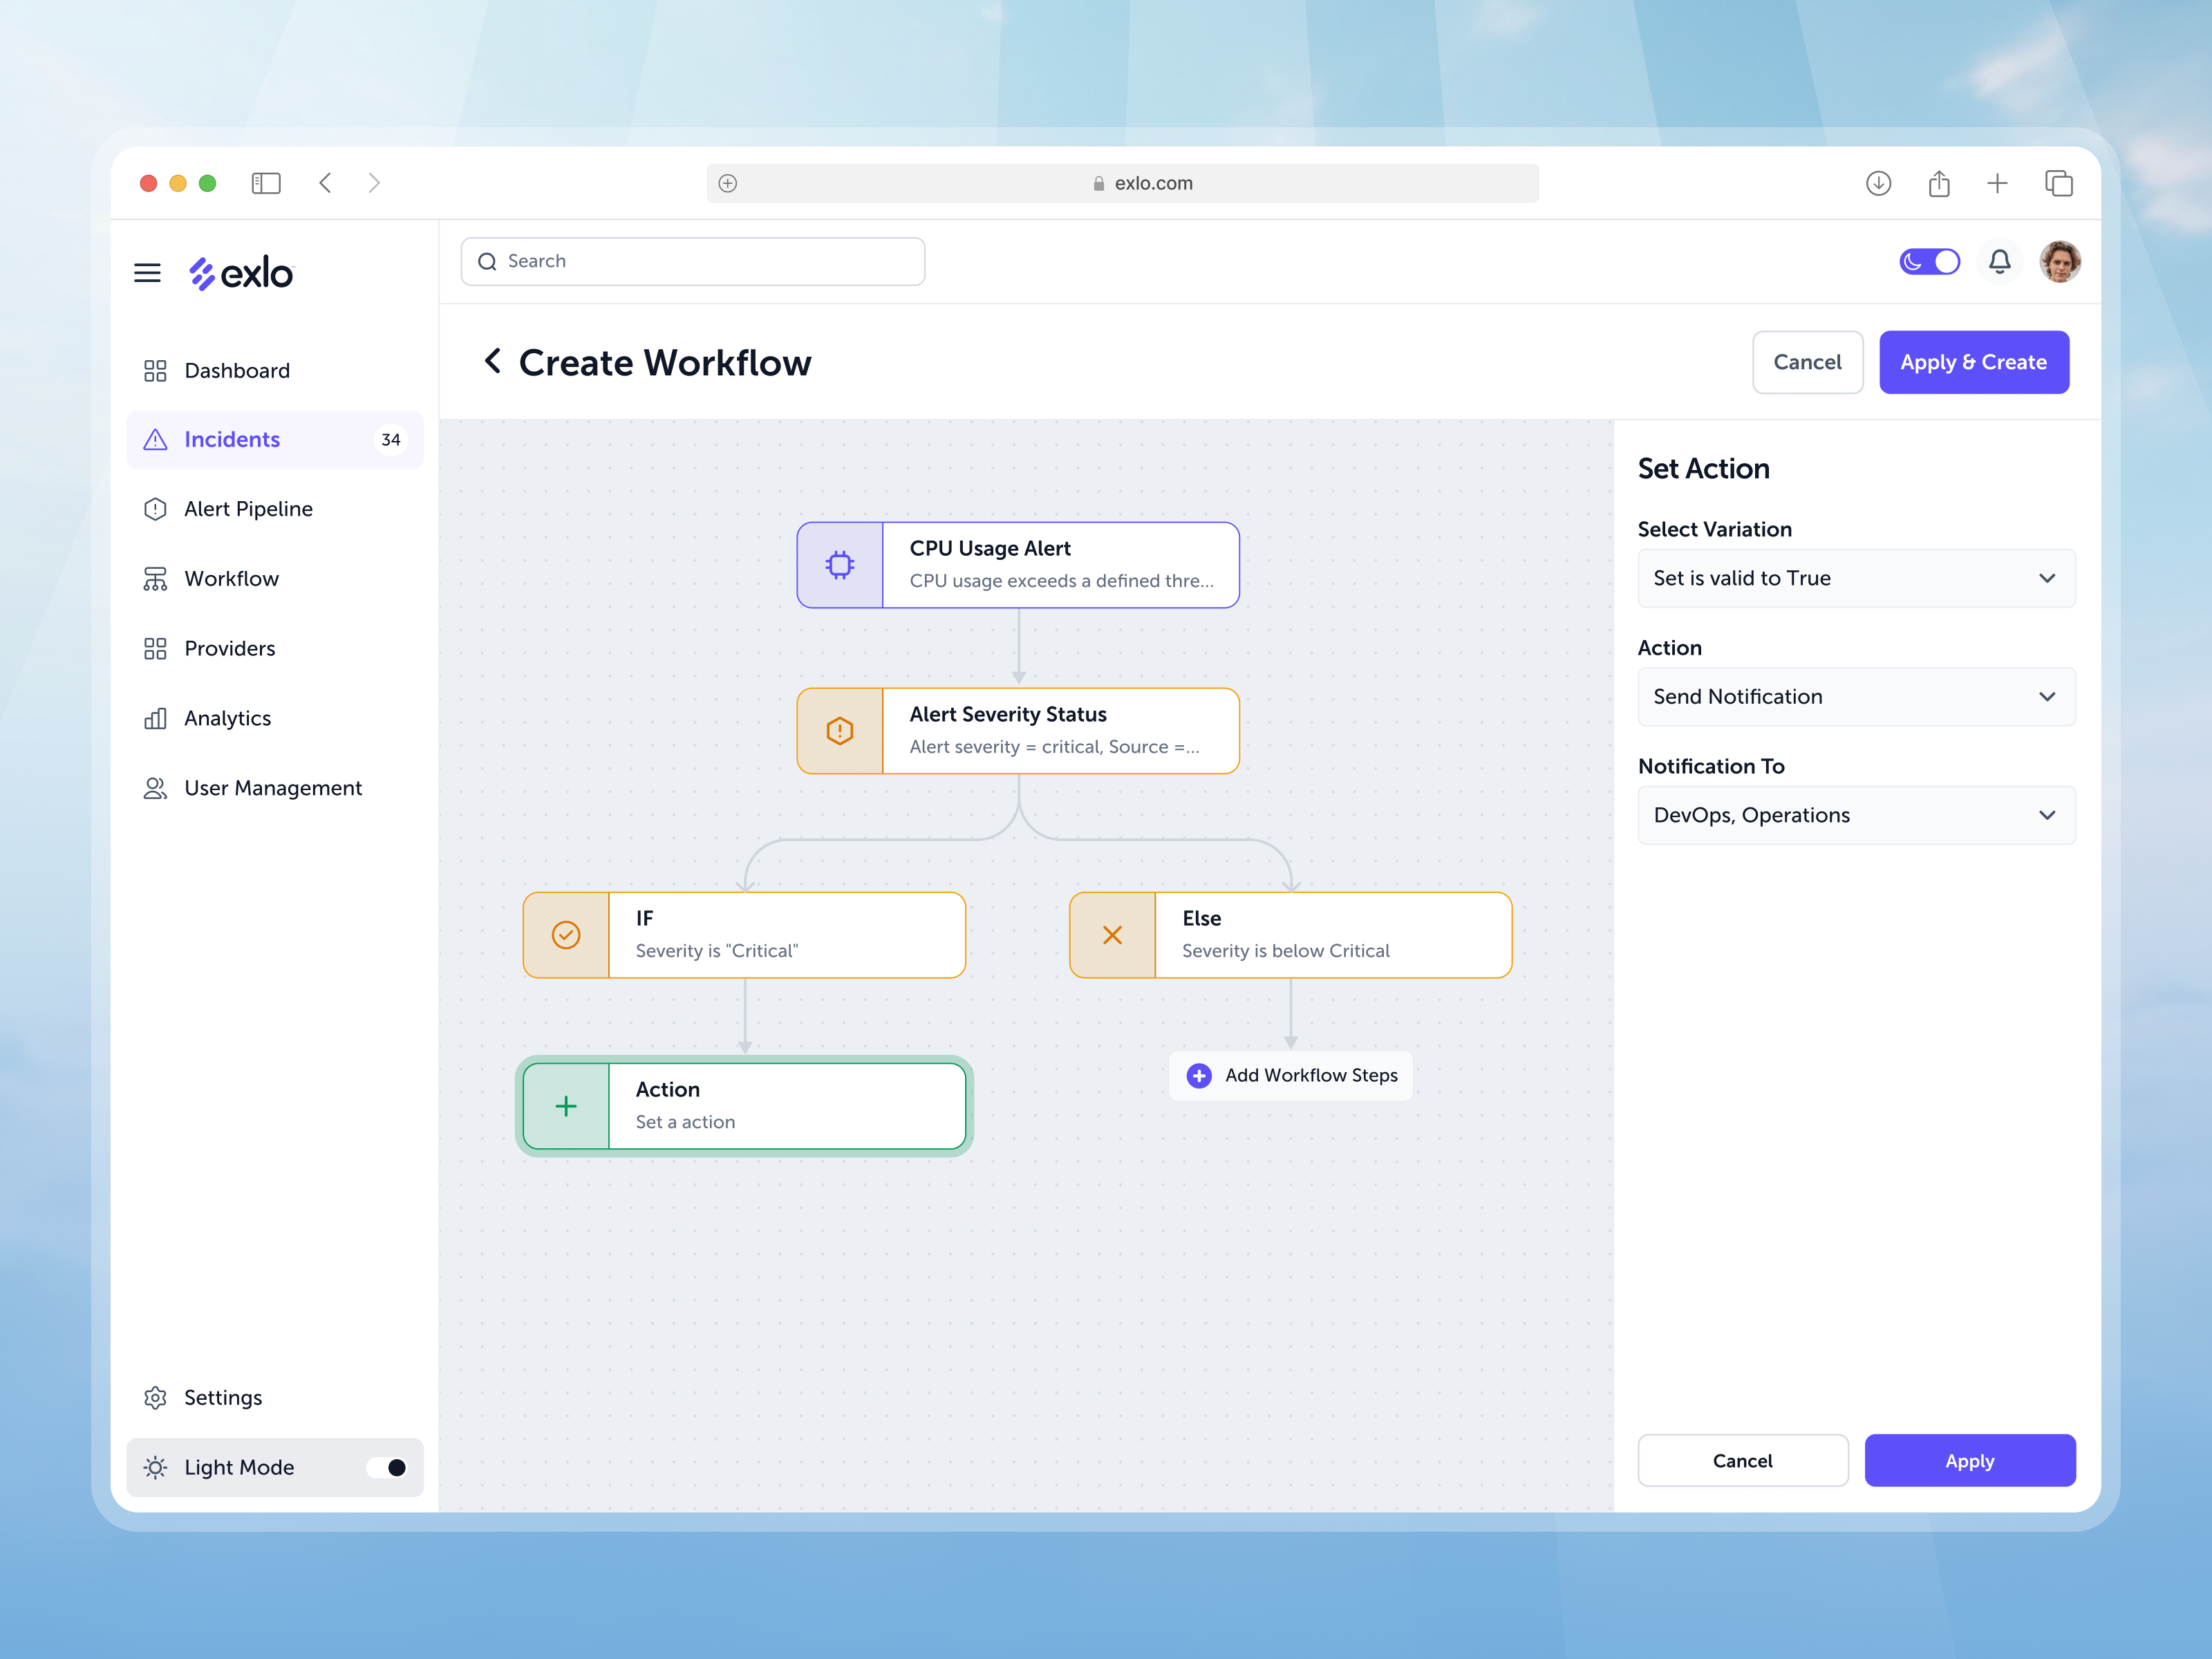
Task: Click the Apply & Create button
Action: [x=1974, y=362]
